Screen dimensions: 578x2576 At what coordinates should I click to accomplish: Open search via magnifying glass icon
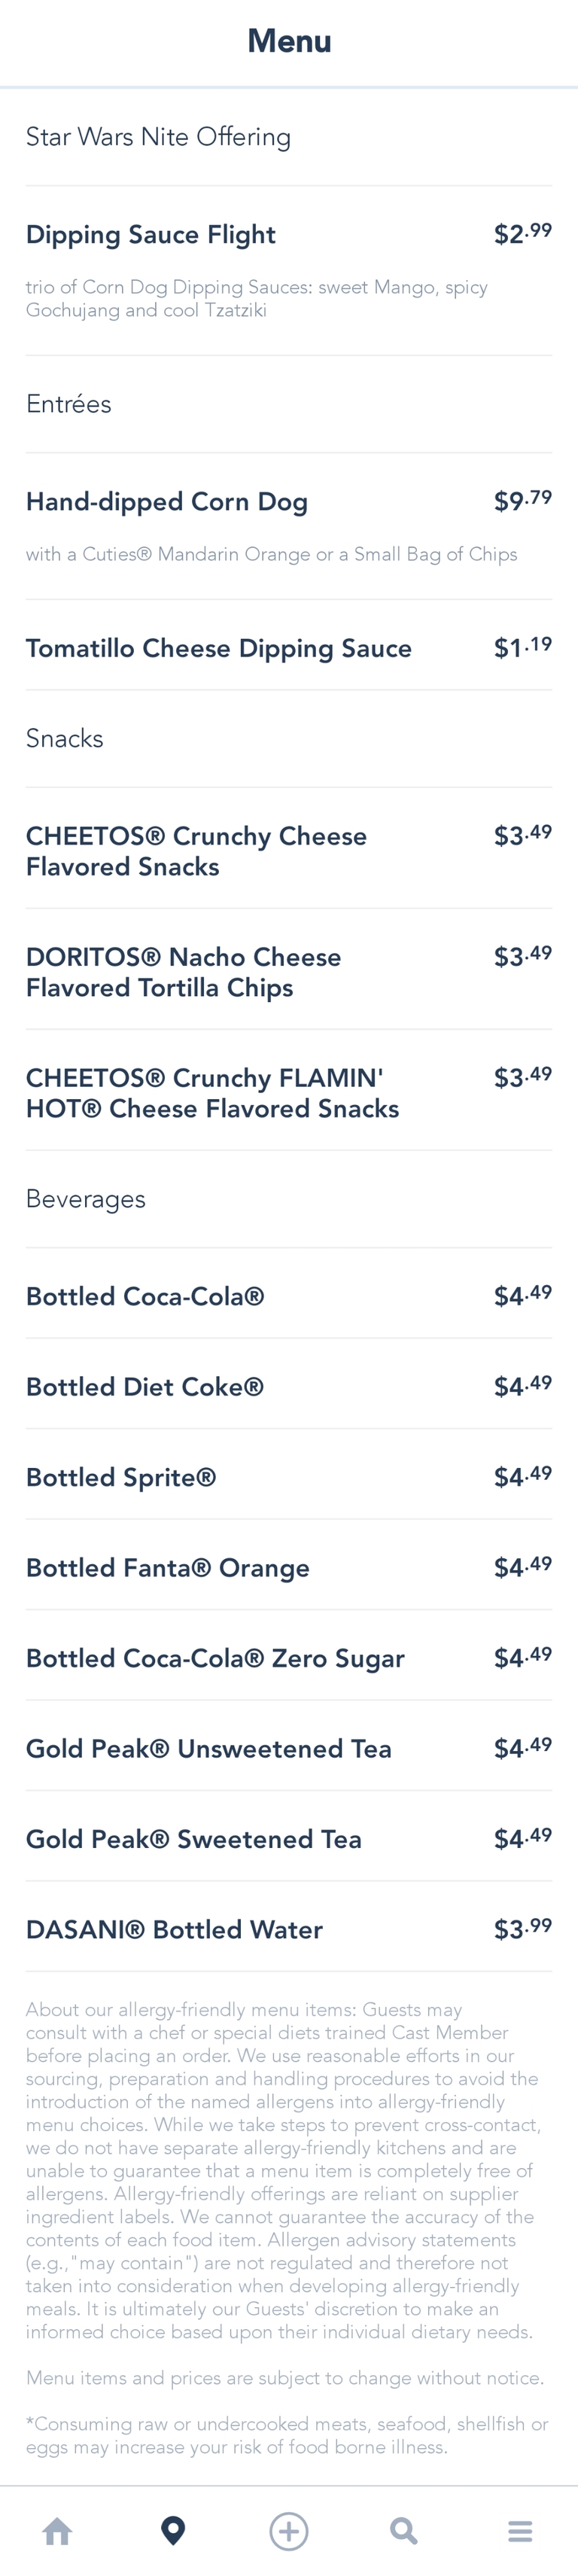click(404, 2531)
